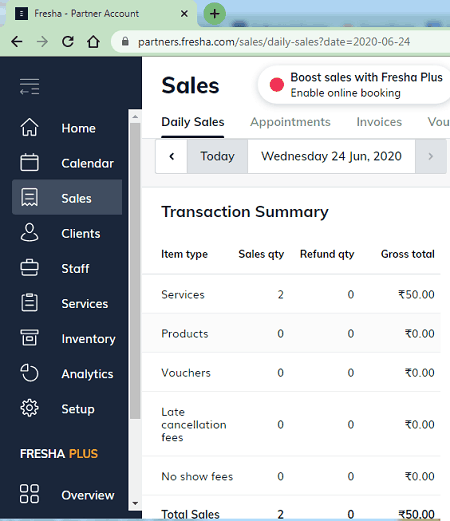Open the Calendar icon in the sidebar
450x521 pixels.
[x=29, y=163]
